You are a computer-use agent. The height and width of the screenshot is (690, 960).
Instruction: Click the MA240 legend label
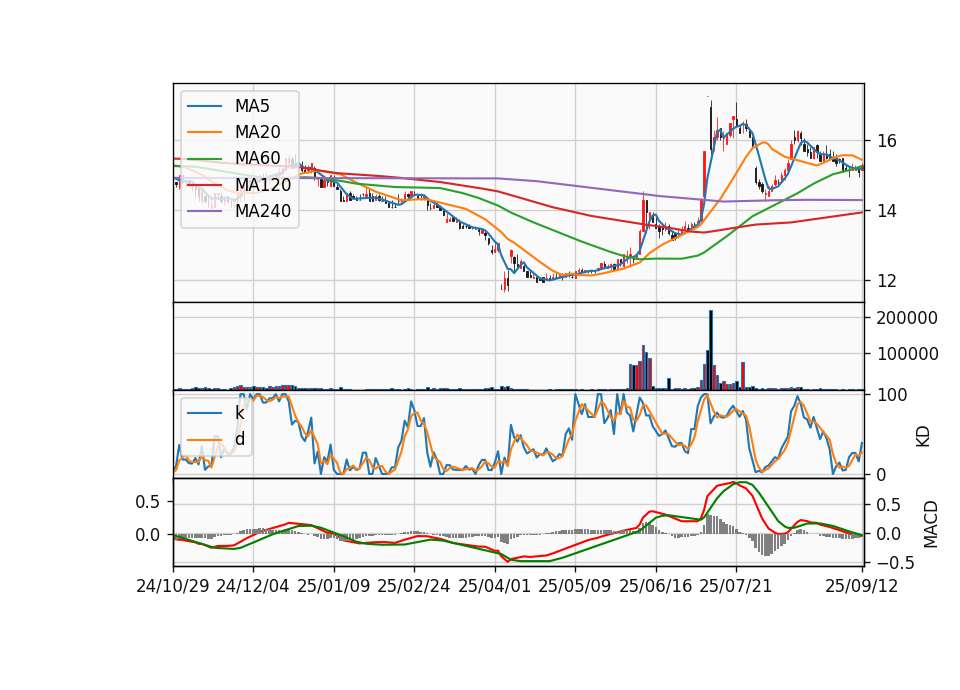(x=263, y=211)
